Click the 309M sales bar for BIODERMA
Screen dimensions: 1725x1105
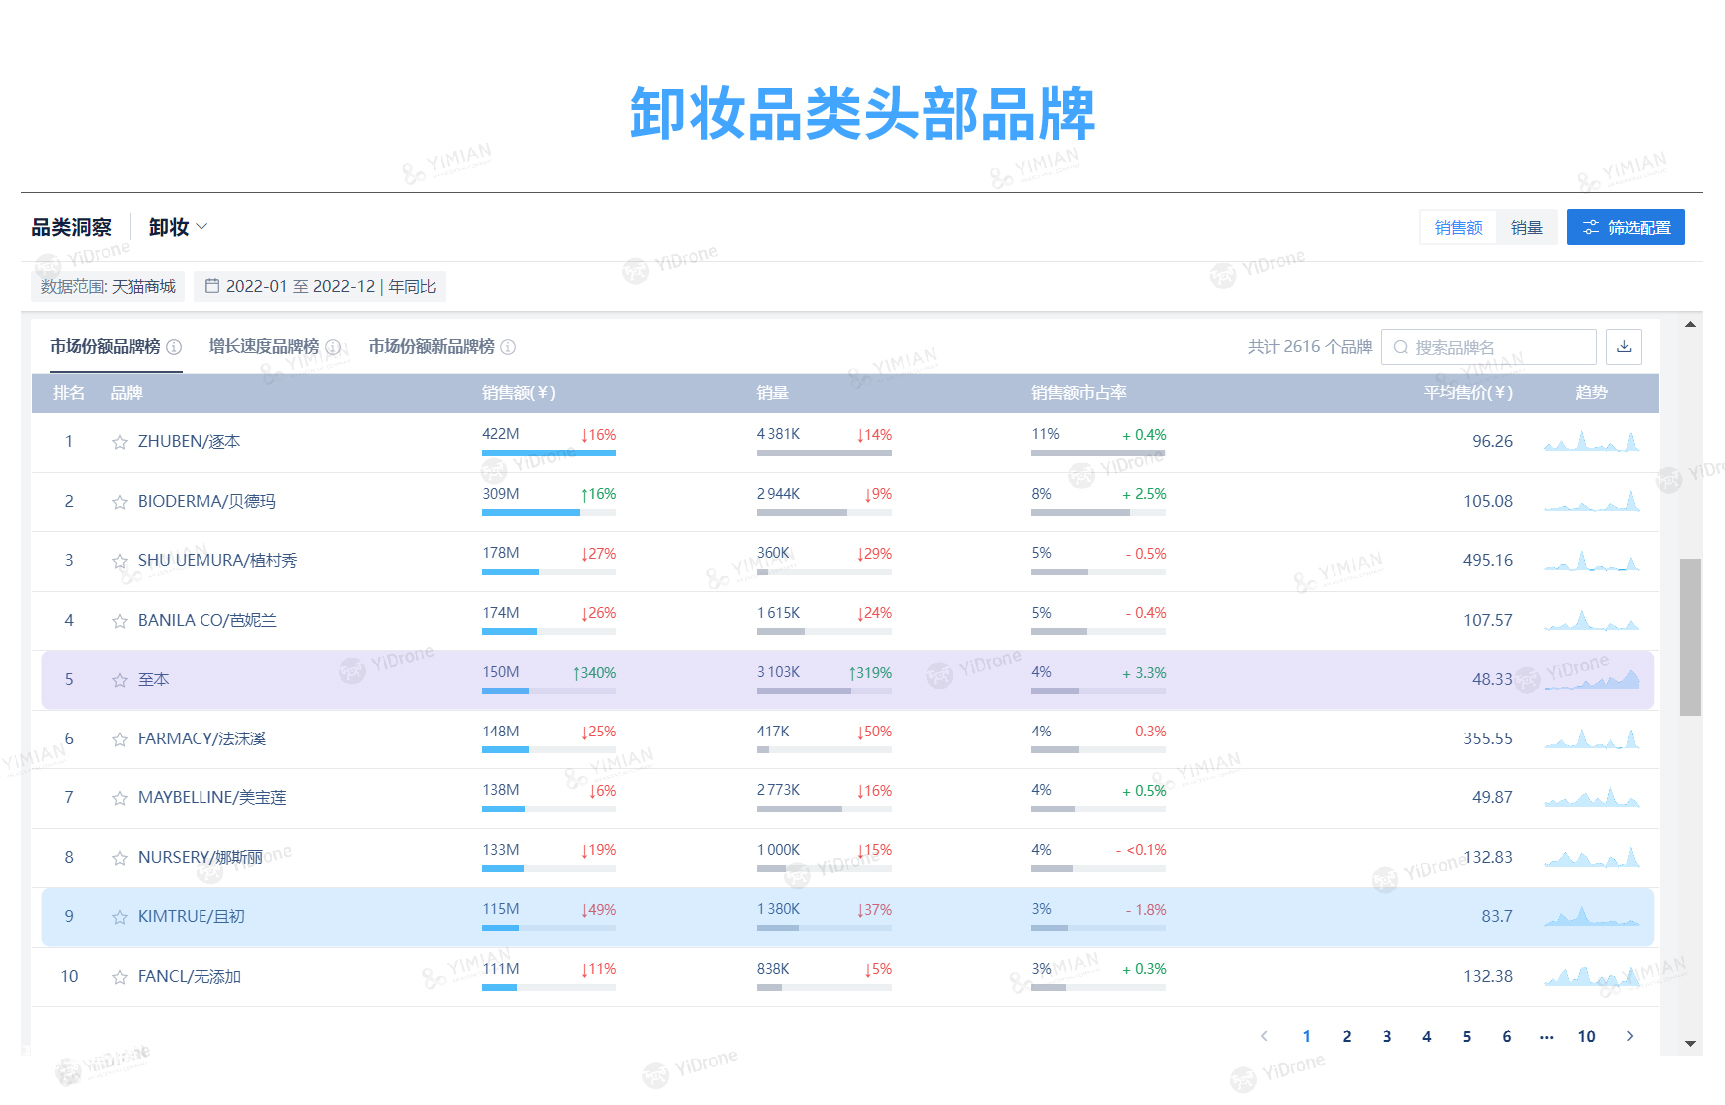click(x=549, y=513)
